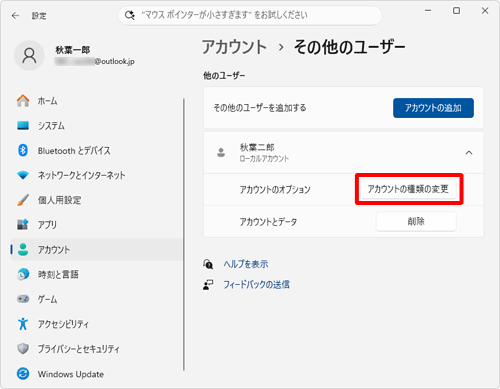Open ホーム via house icon
This screenshot has height=389, width=500.
tap(23, 101)
